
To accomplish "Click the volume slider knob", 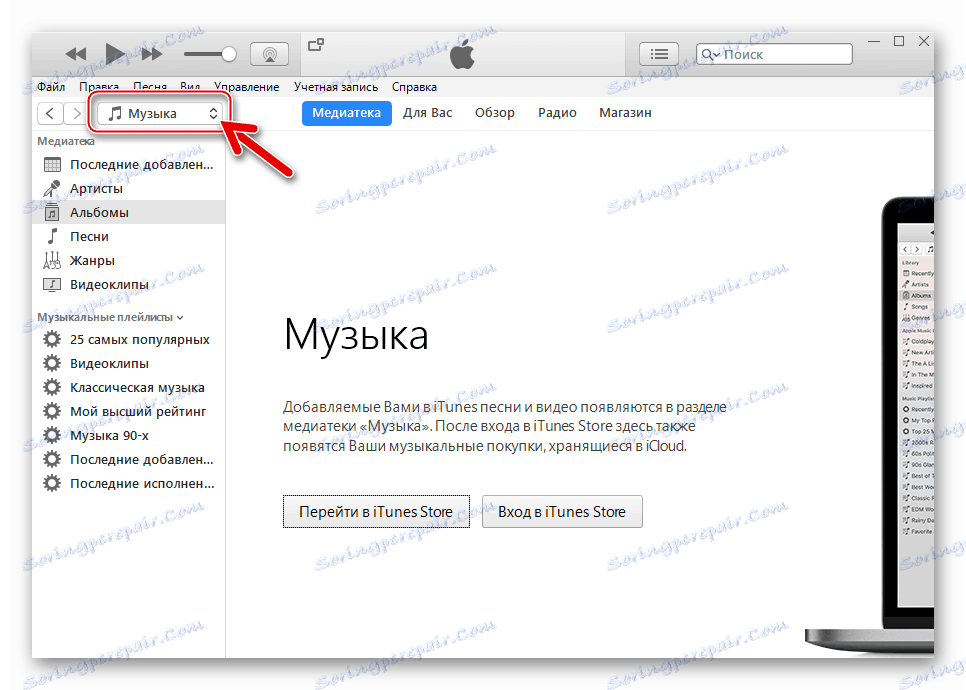I will point(229,54).
